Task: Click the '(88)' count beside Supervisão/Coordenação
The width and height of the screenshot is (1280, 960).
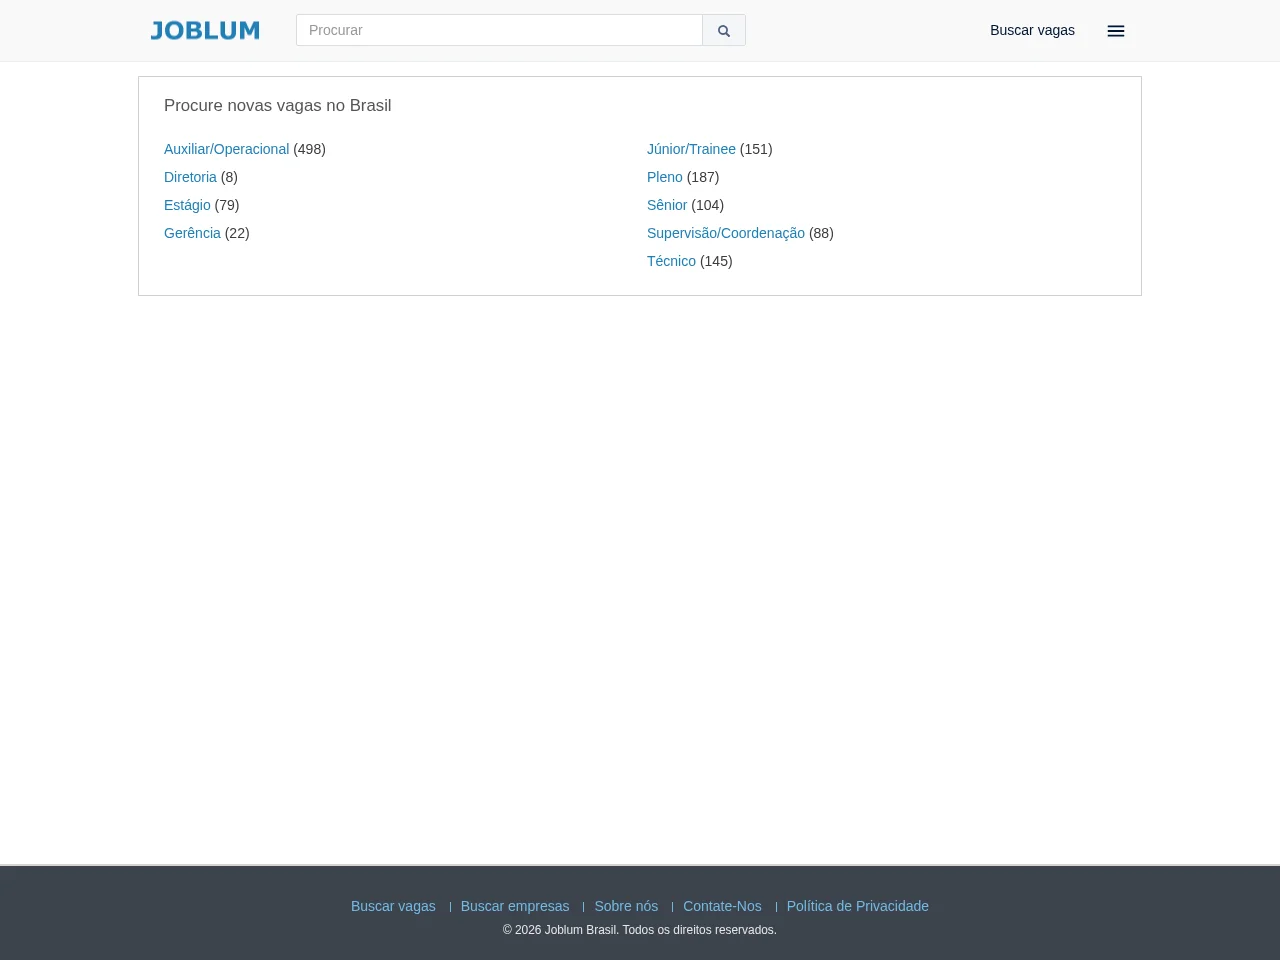Action: point(821,233)
